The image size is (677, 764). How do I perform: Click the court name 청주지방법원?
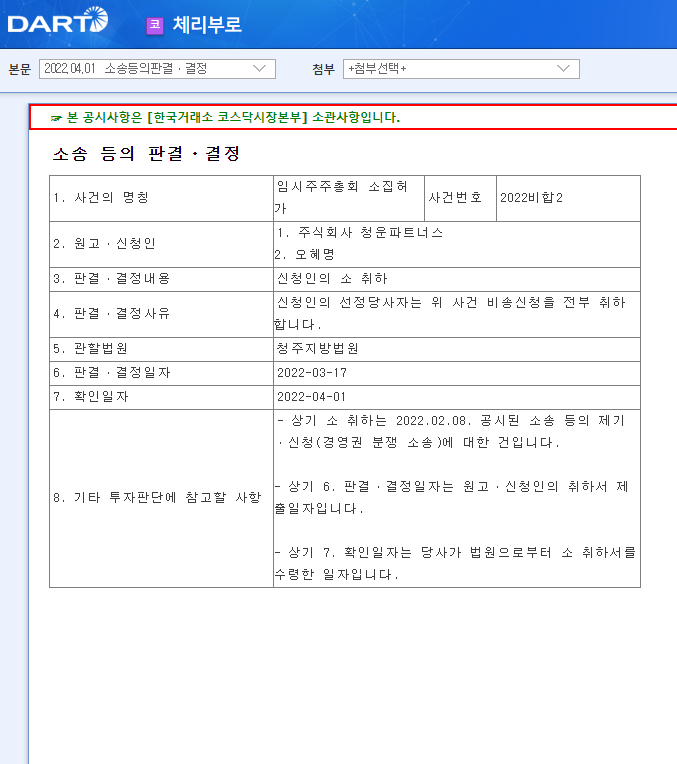tap(318, 348)
